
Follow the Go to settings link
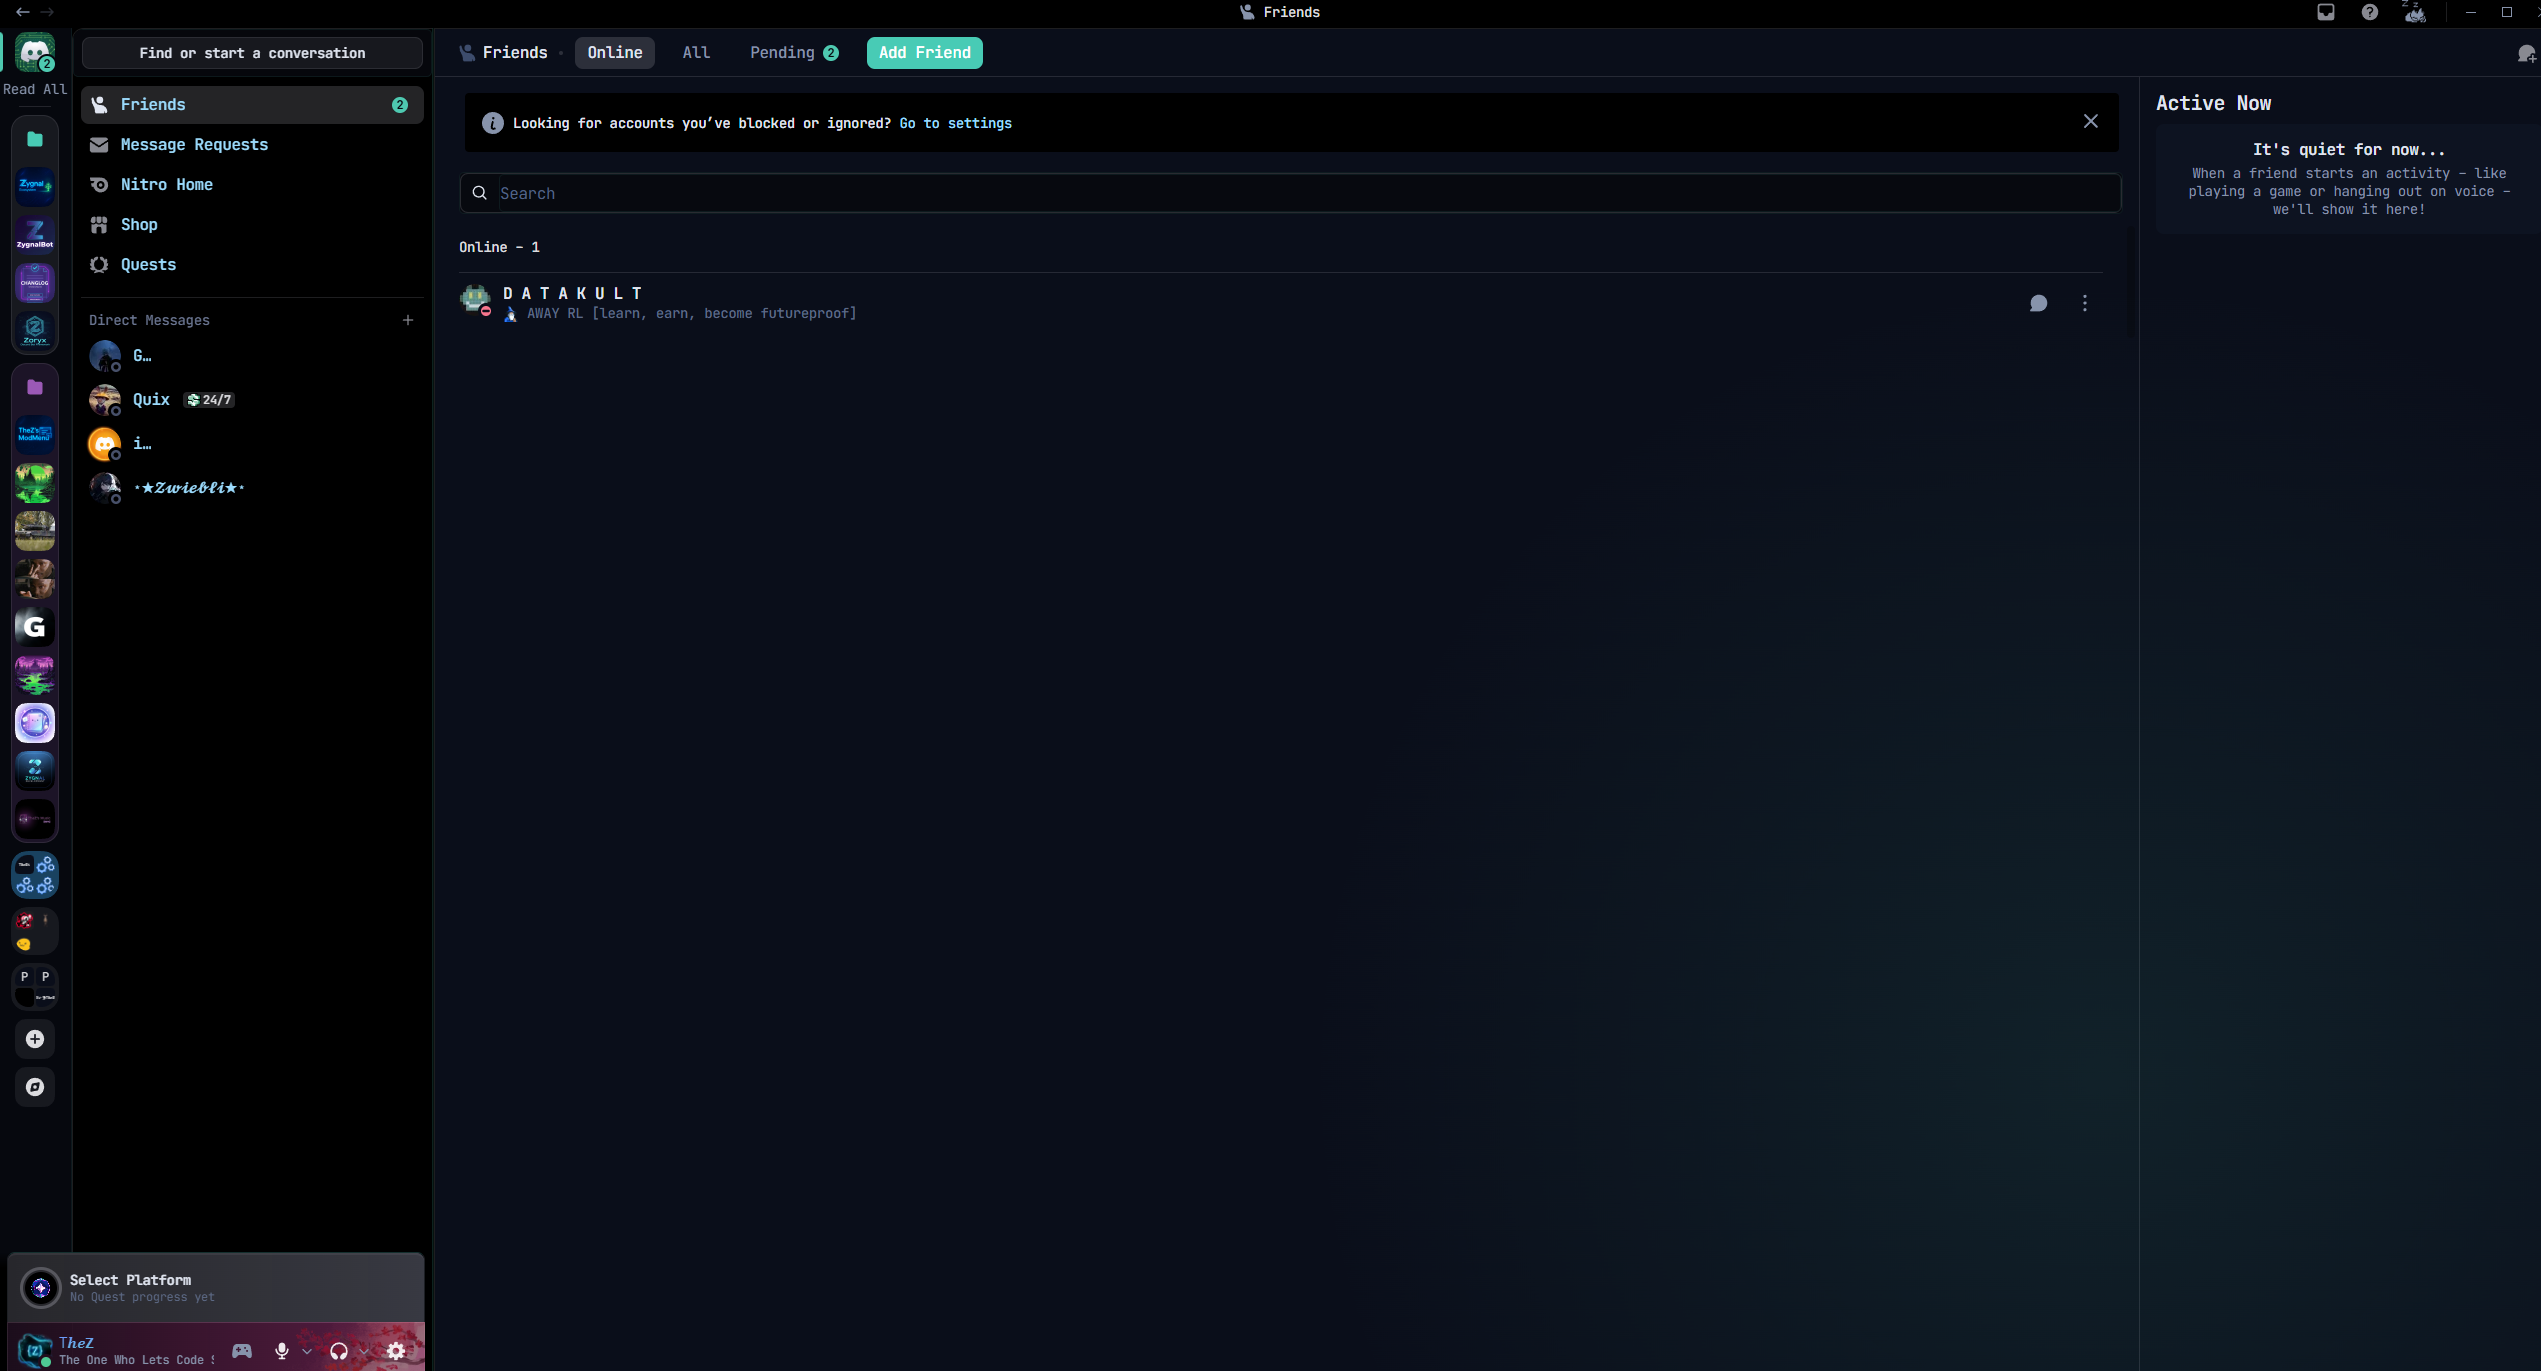click(955, 123)
